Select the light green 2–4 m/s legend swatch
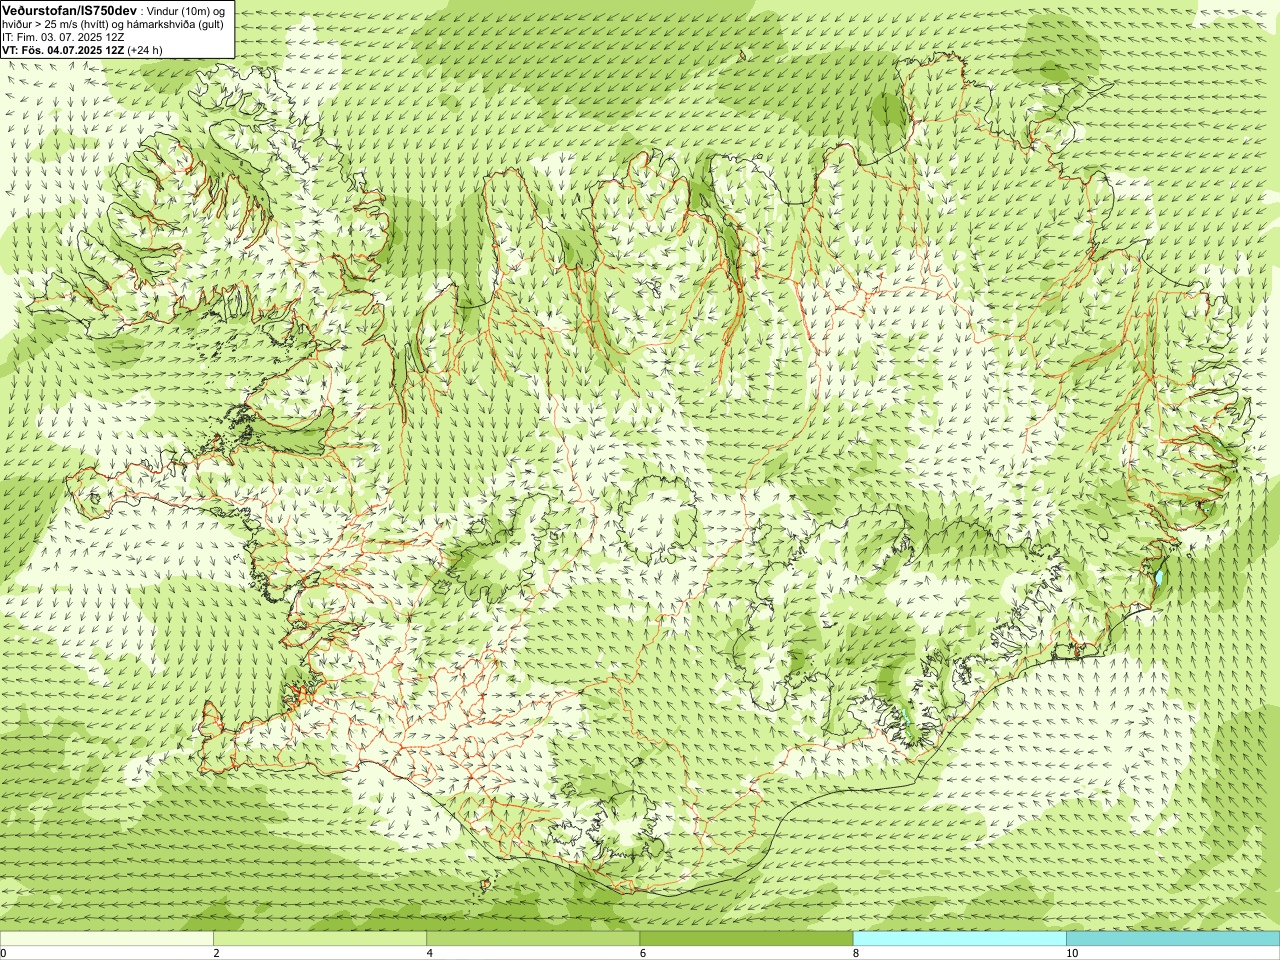1280x960 pixels. point(320,939)
